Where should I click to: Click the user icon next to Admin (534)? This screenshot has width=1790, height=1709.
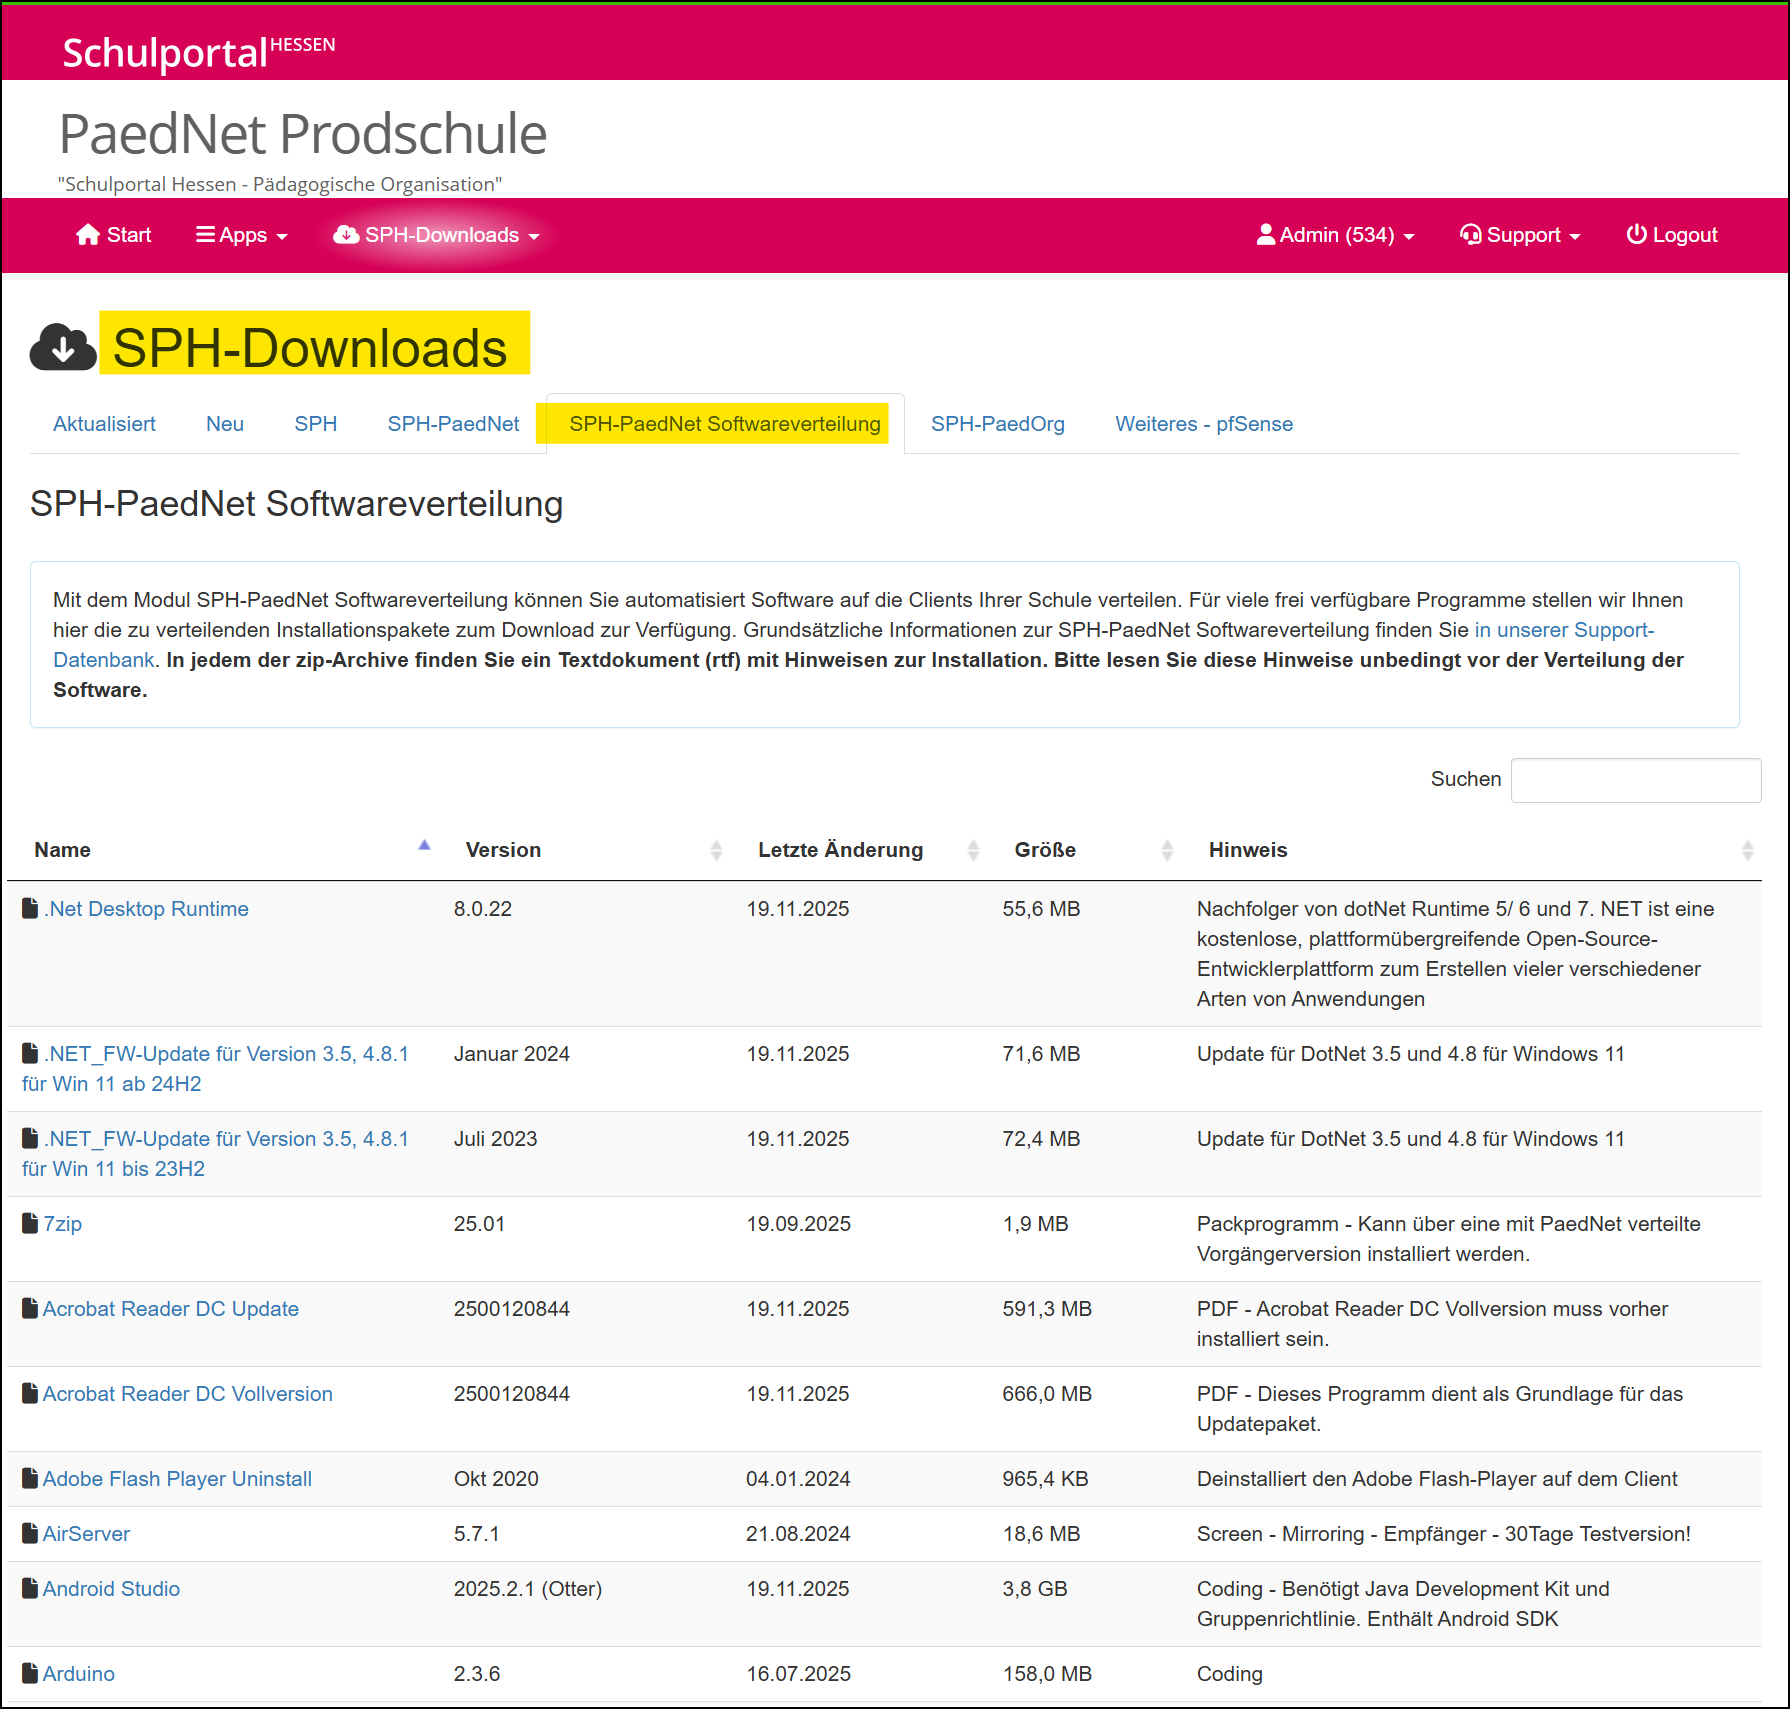(1265, 234)
